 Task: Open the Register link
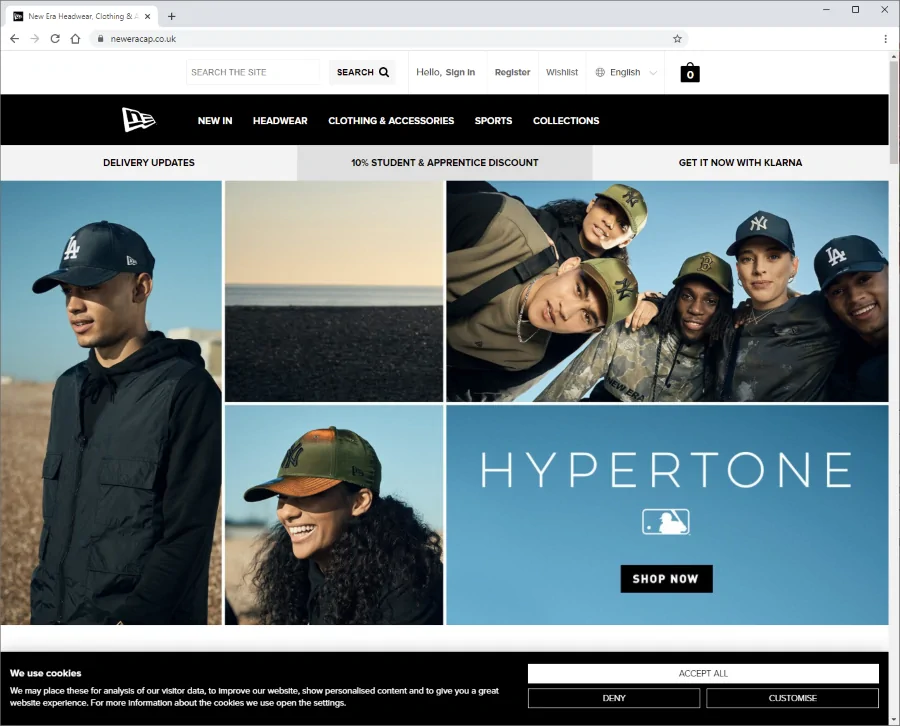coord(513,72)
